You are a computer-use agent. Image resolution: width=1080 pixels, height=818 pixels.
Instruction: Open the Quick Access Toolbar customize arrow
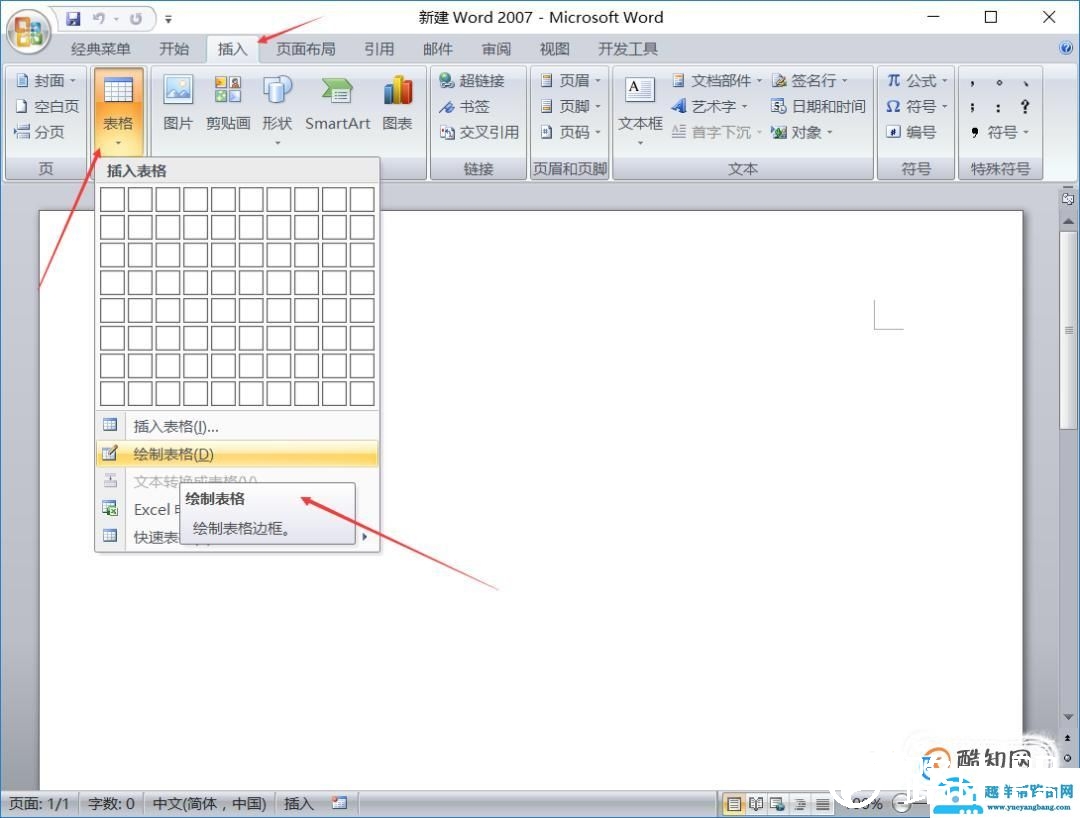(168, 19)
